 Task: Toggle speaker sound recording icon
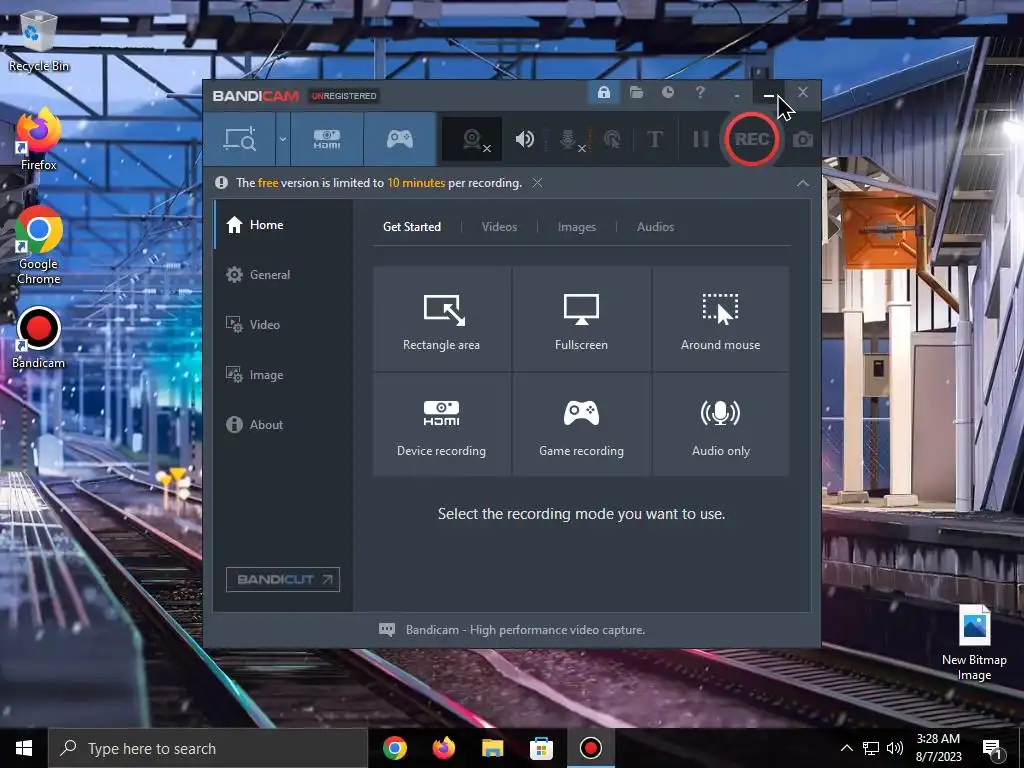click(x=524, y=139)
